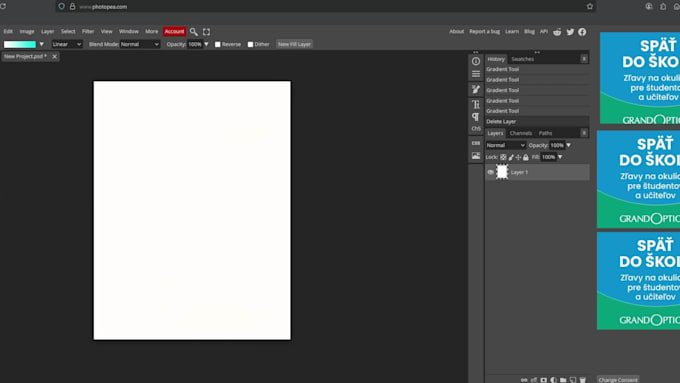Open the layer blend mode Normal dropdown
680x383 pixels.
(x=506, y=145)
